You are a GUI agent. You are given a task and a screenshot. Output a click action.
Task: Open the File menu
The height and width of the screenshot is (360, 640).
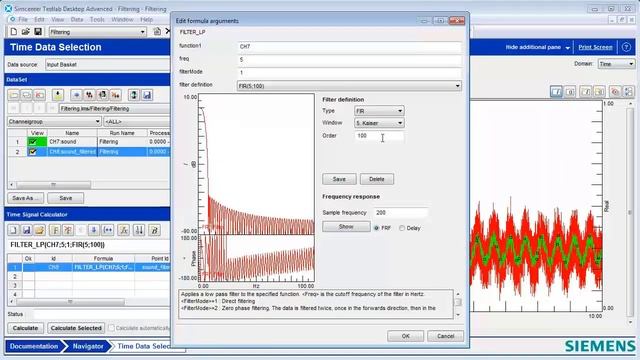(x=23, y=19)
